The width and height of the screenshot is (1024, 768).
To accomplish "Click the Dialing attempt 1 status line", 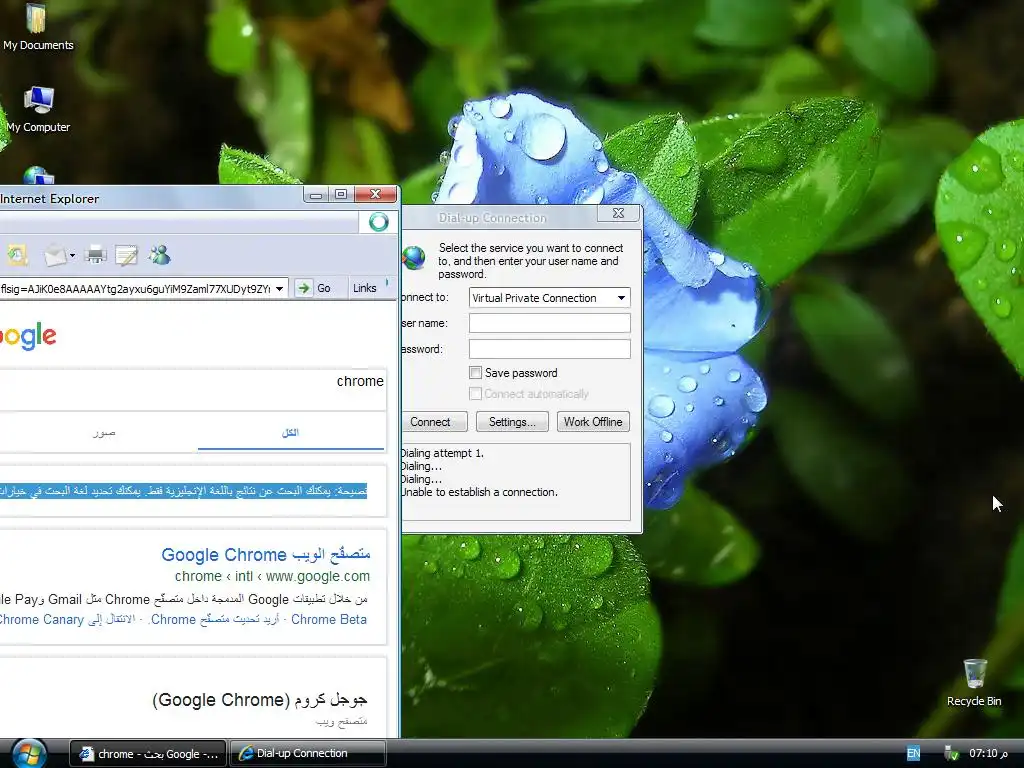I will coord(441,453).
